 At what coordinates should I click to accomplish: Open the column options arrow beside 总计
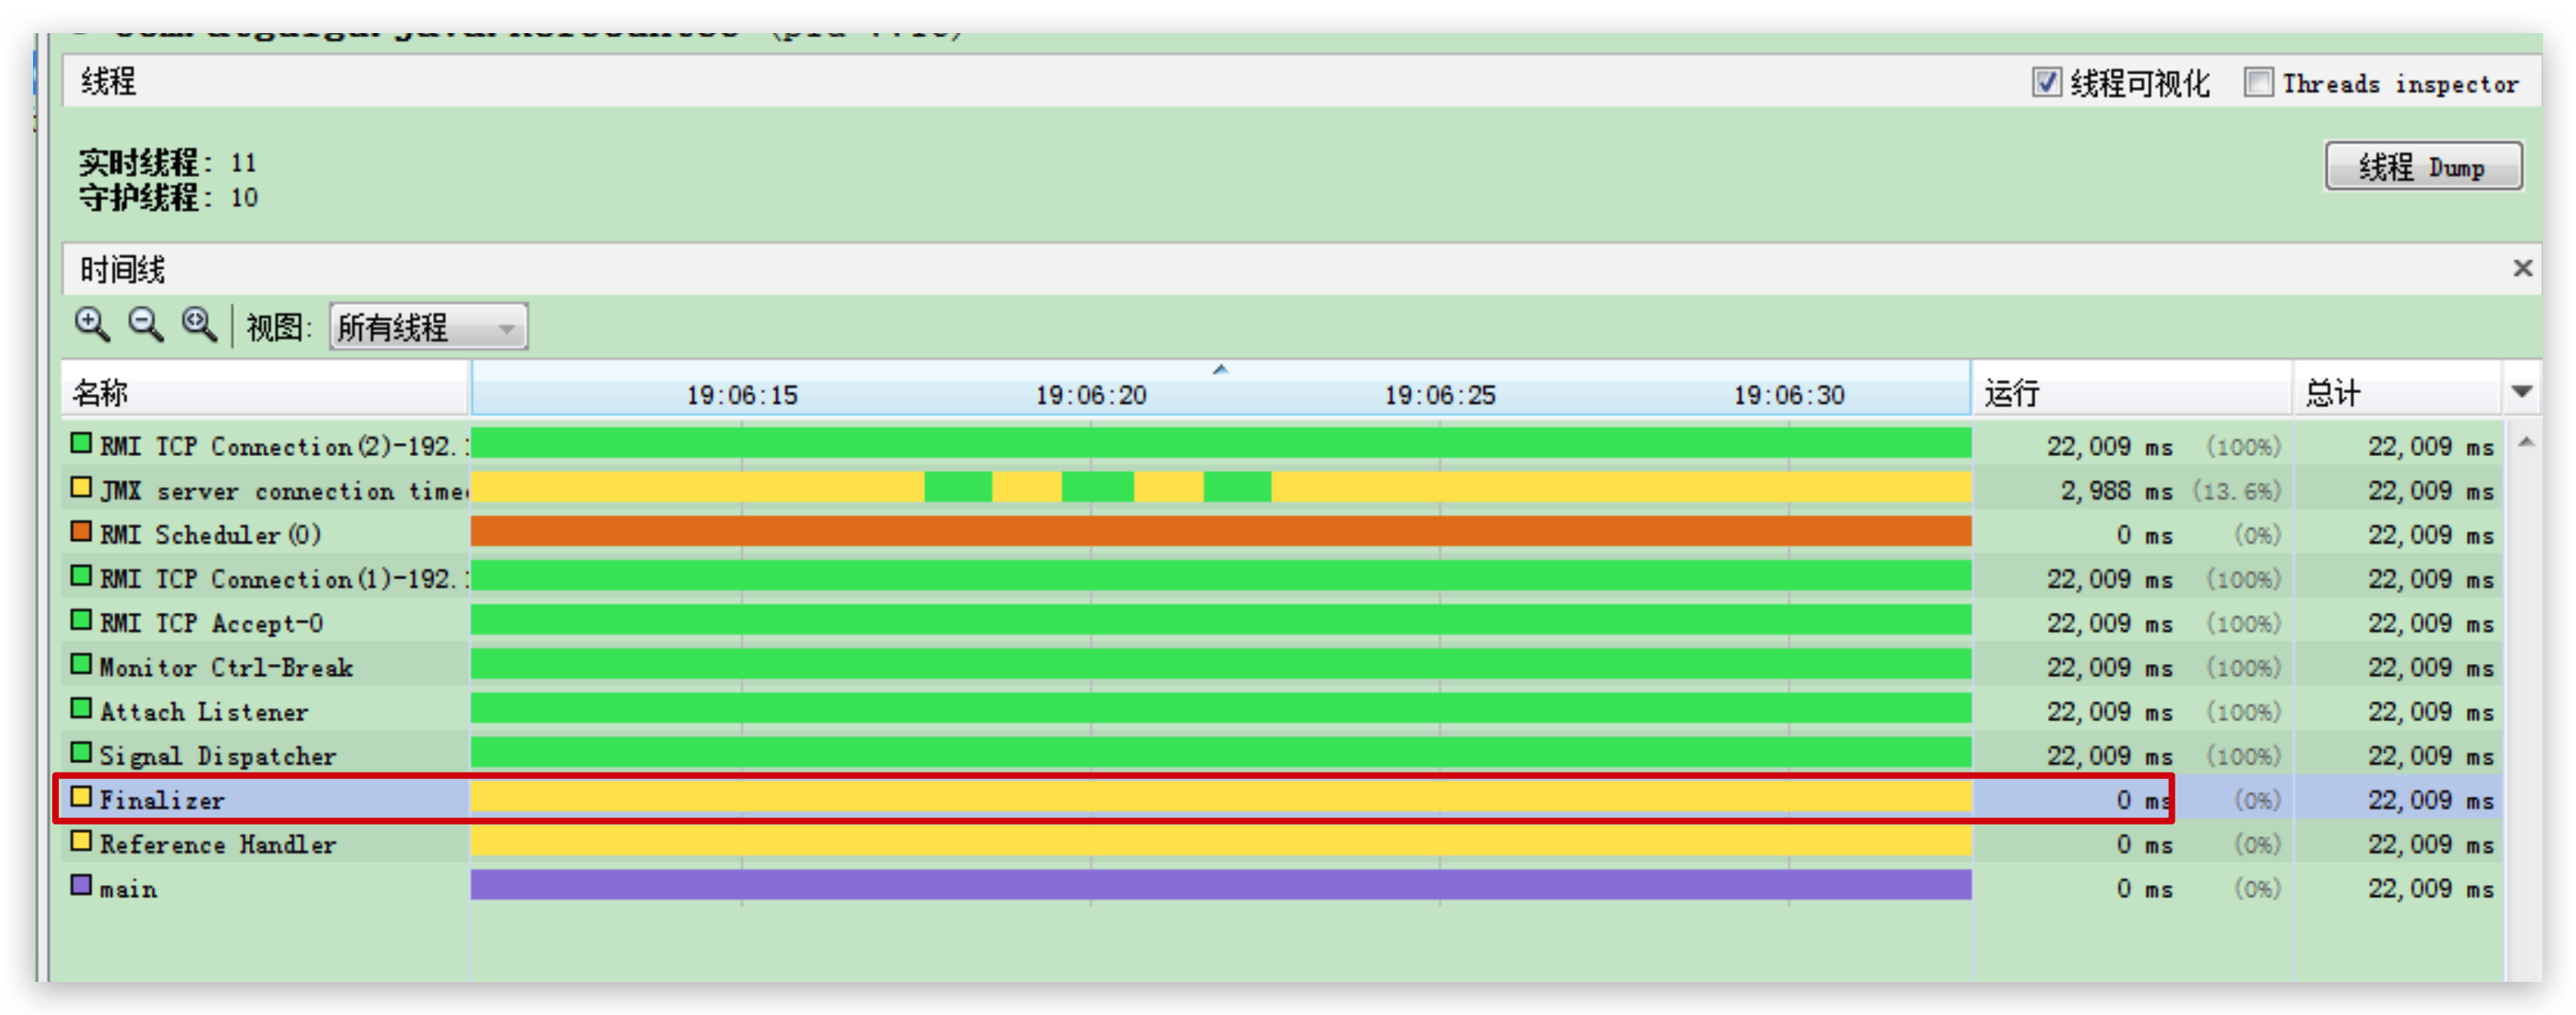(2521, 391)
